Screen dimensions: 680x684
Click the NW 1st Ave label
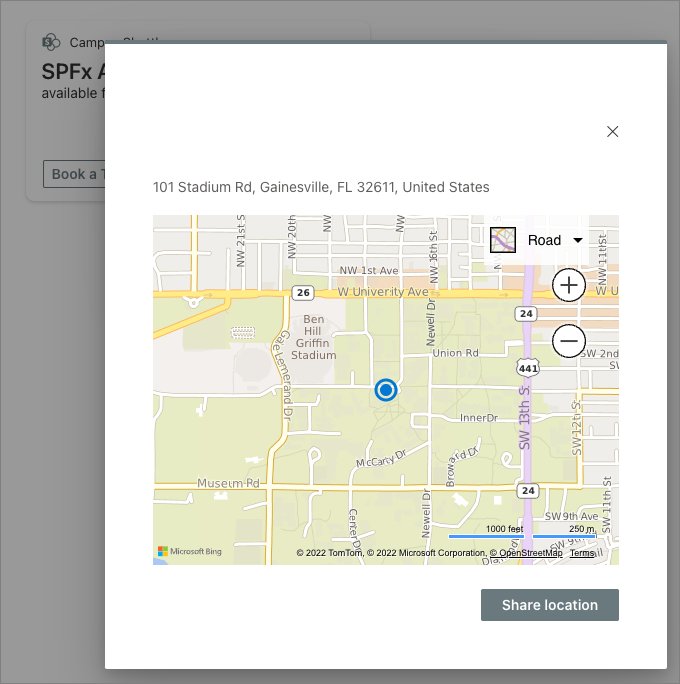(x=369, y=270)
